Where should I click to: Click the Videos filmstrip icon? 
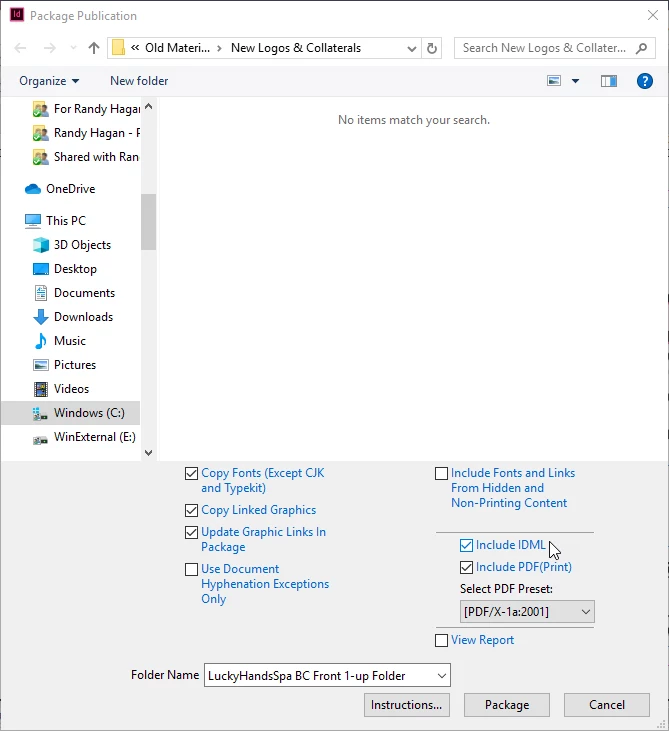coord(41,389)
